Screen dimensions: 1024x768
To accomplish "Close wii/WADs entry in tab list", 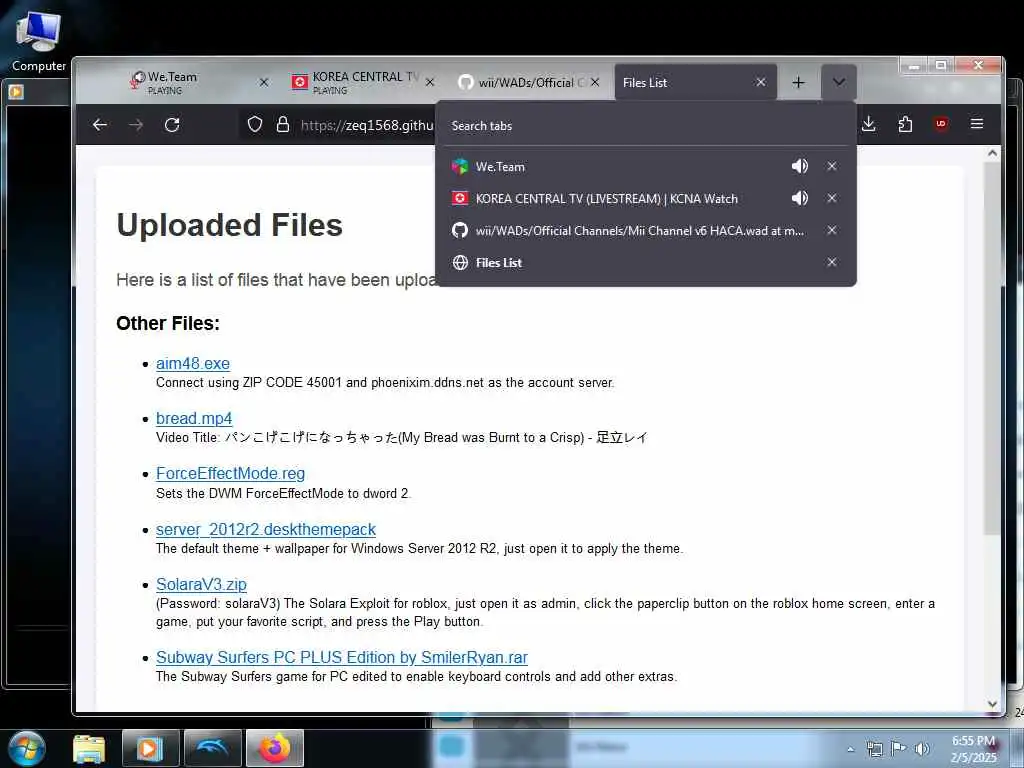I will [832, 230].
